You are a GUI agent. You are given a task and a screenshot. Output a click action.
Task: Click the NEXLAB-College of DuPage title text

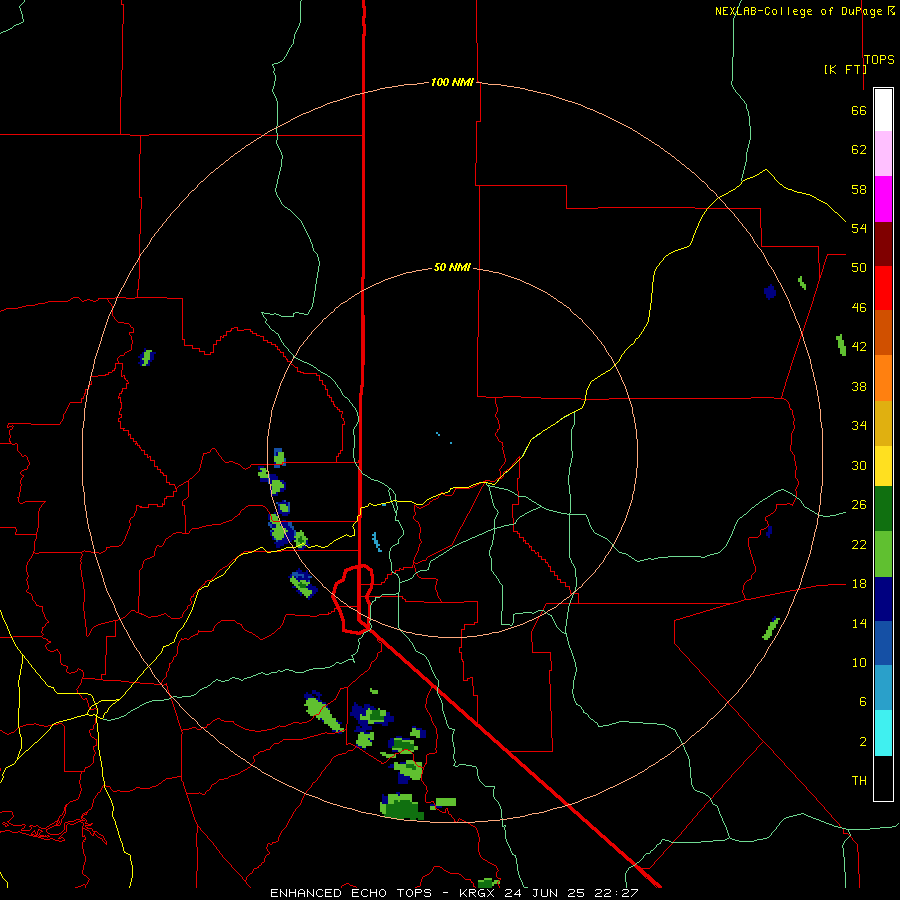[x=798, y=11]
